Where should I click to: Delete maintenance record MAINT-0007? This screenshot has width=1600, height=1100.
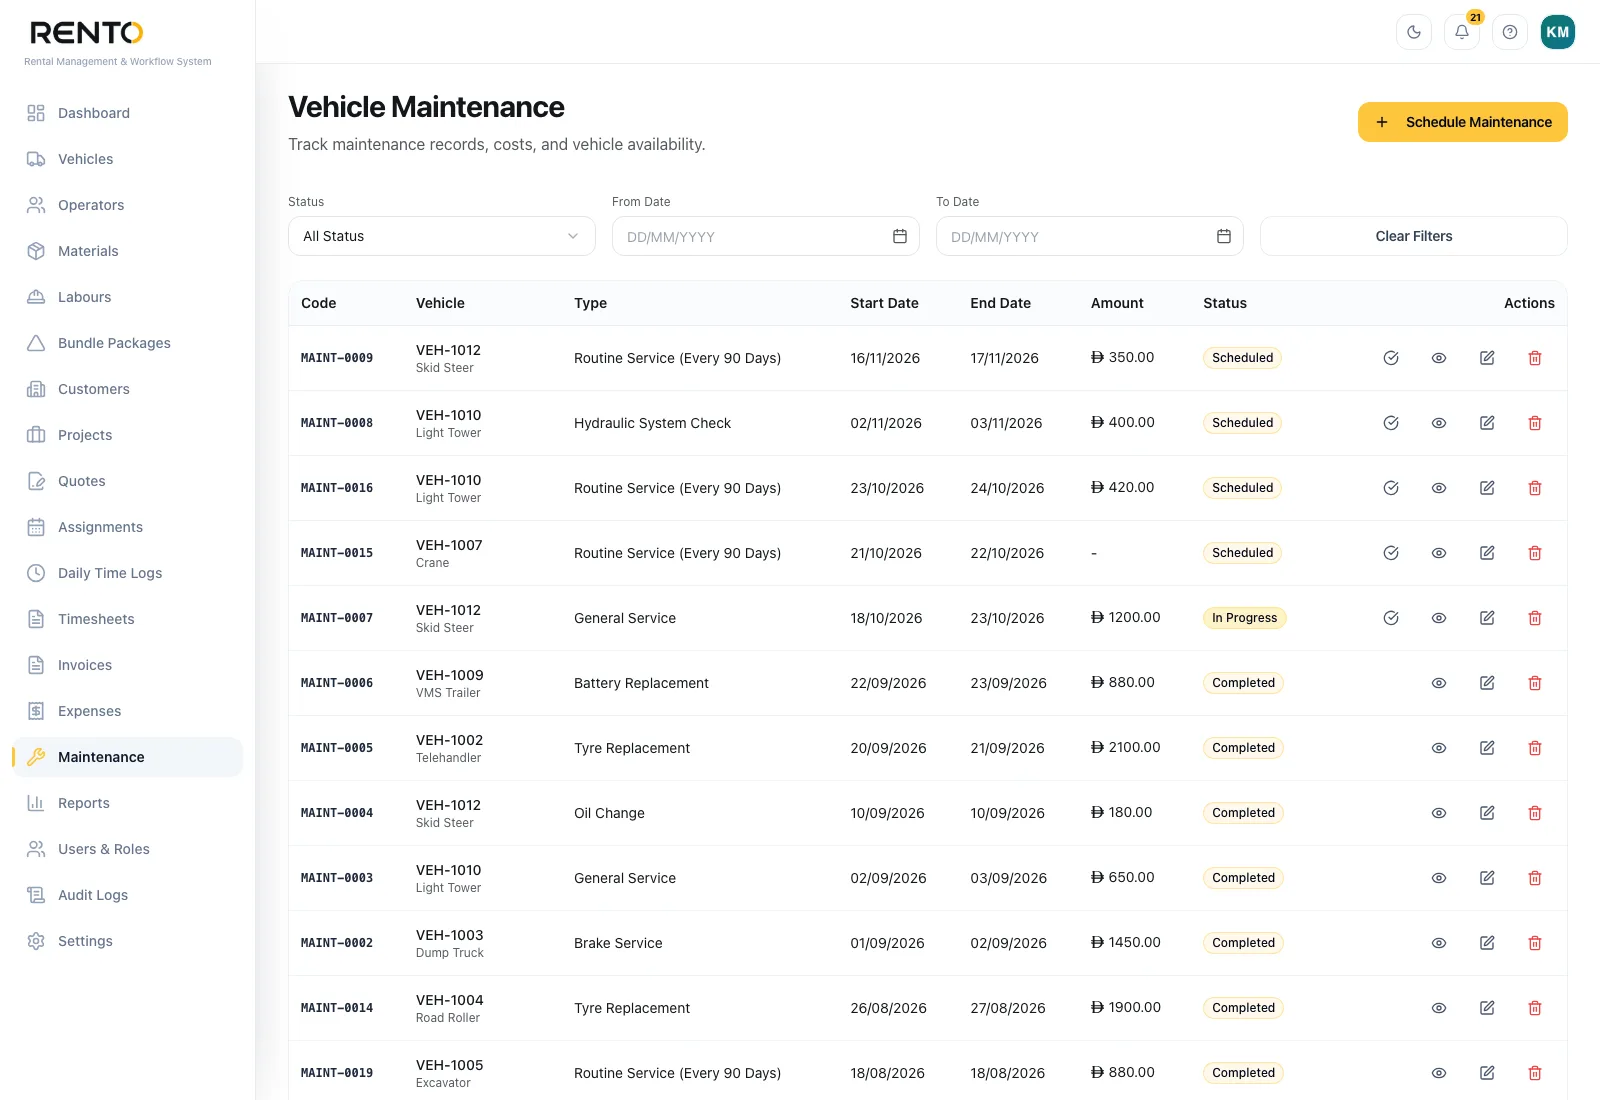click(x=1535, y=618)
